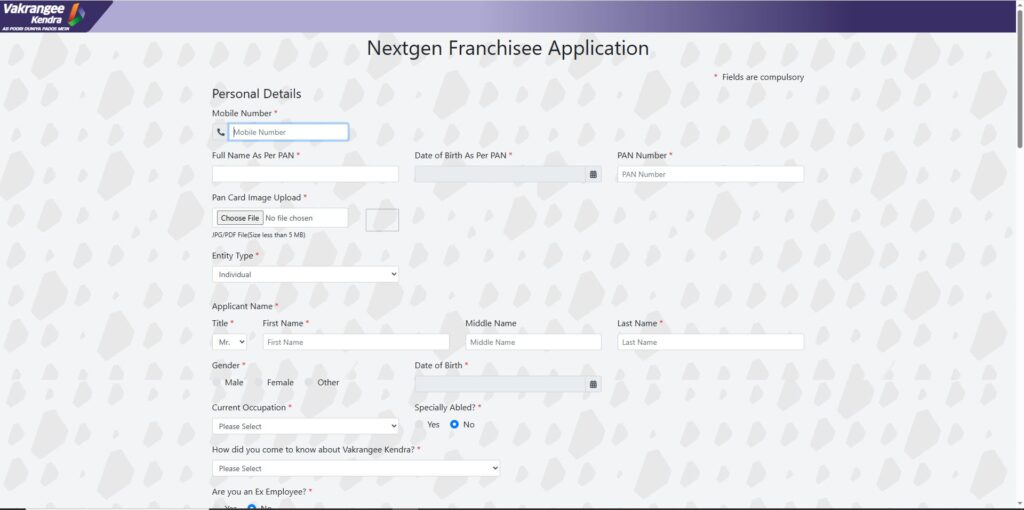This screenshot has height=510, width=1024.
Task: Click 'JPG/PDF File(Size less than 5 MB)' hint
Action: 259,235
